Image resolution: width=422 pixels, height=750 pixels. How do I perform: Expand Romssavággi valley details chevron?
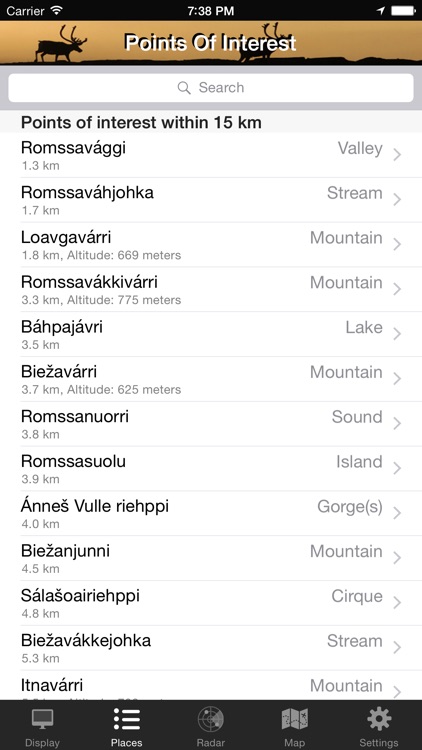click(x=397, y=155)
